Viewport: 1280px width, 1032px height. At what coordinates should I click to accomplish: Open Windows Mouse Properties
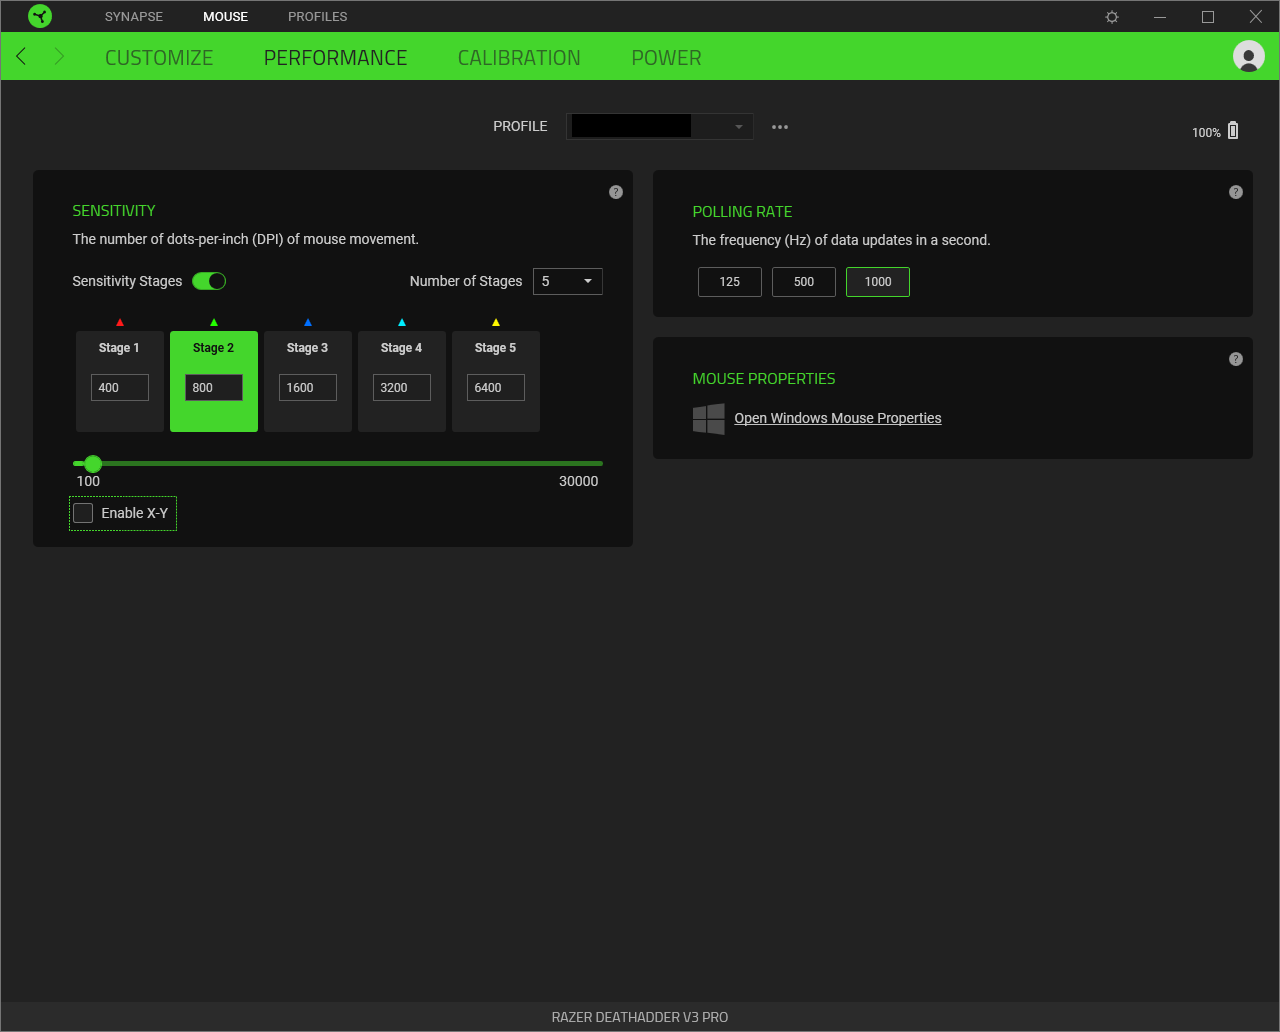(x=838, y=418)
